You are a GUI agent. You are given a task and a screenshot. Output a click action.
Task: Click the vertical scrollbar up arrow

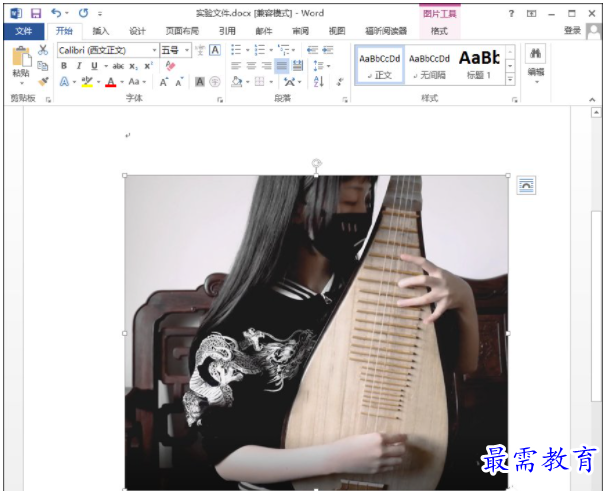coord(596,112)
